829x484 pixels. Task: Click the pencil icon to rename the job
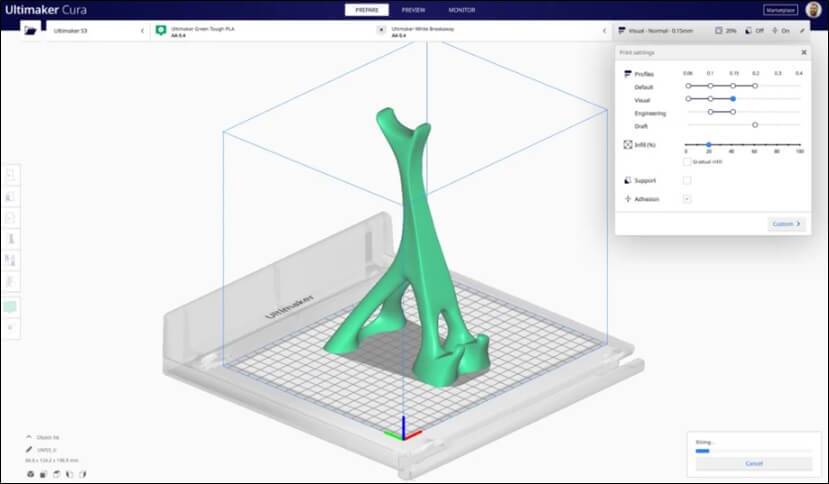point(29,450)
